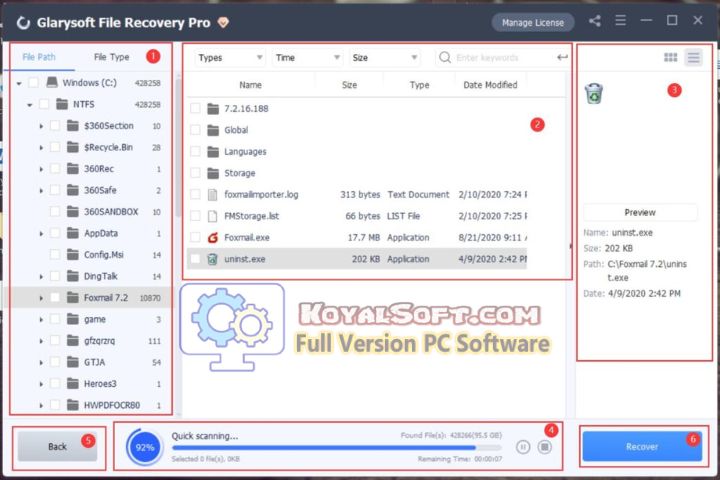The width and height of the screenshot is (720, 480).
Task: Switch to list view
Action: (x=693, y=57)
